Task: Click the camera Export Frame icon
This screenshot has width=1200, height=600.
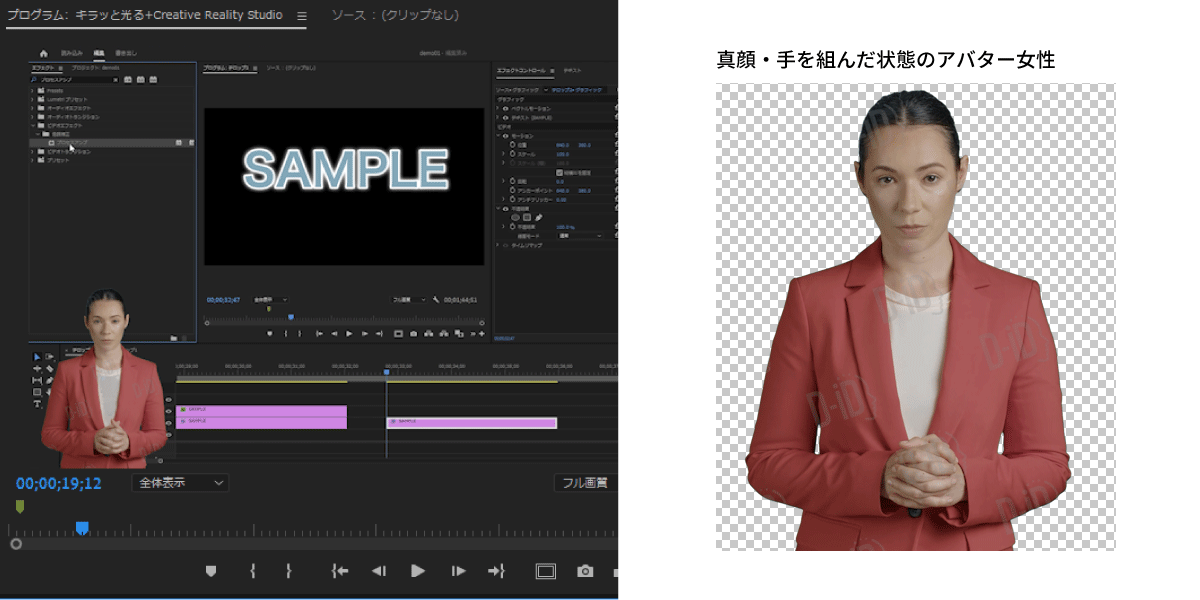Action: point(585,571)
